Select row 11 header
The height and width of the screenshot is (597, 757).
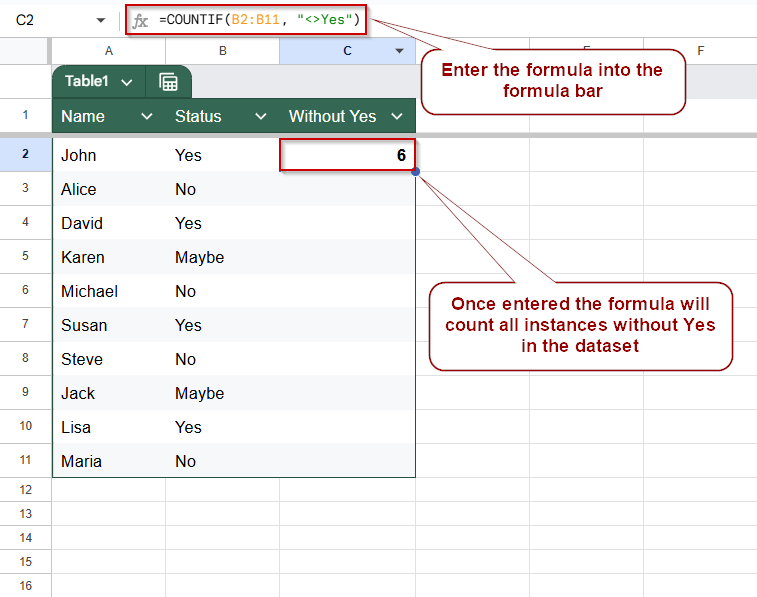point(25,460)
